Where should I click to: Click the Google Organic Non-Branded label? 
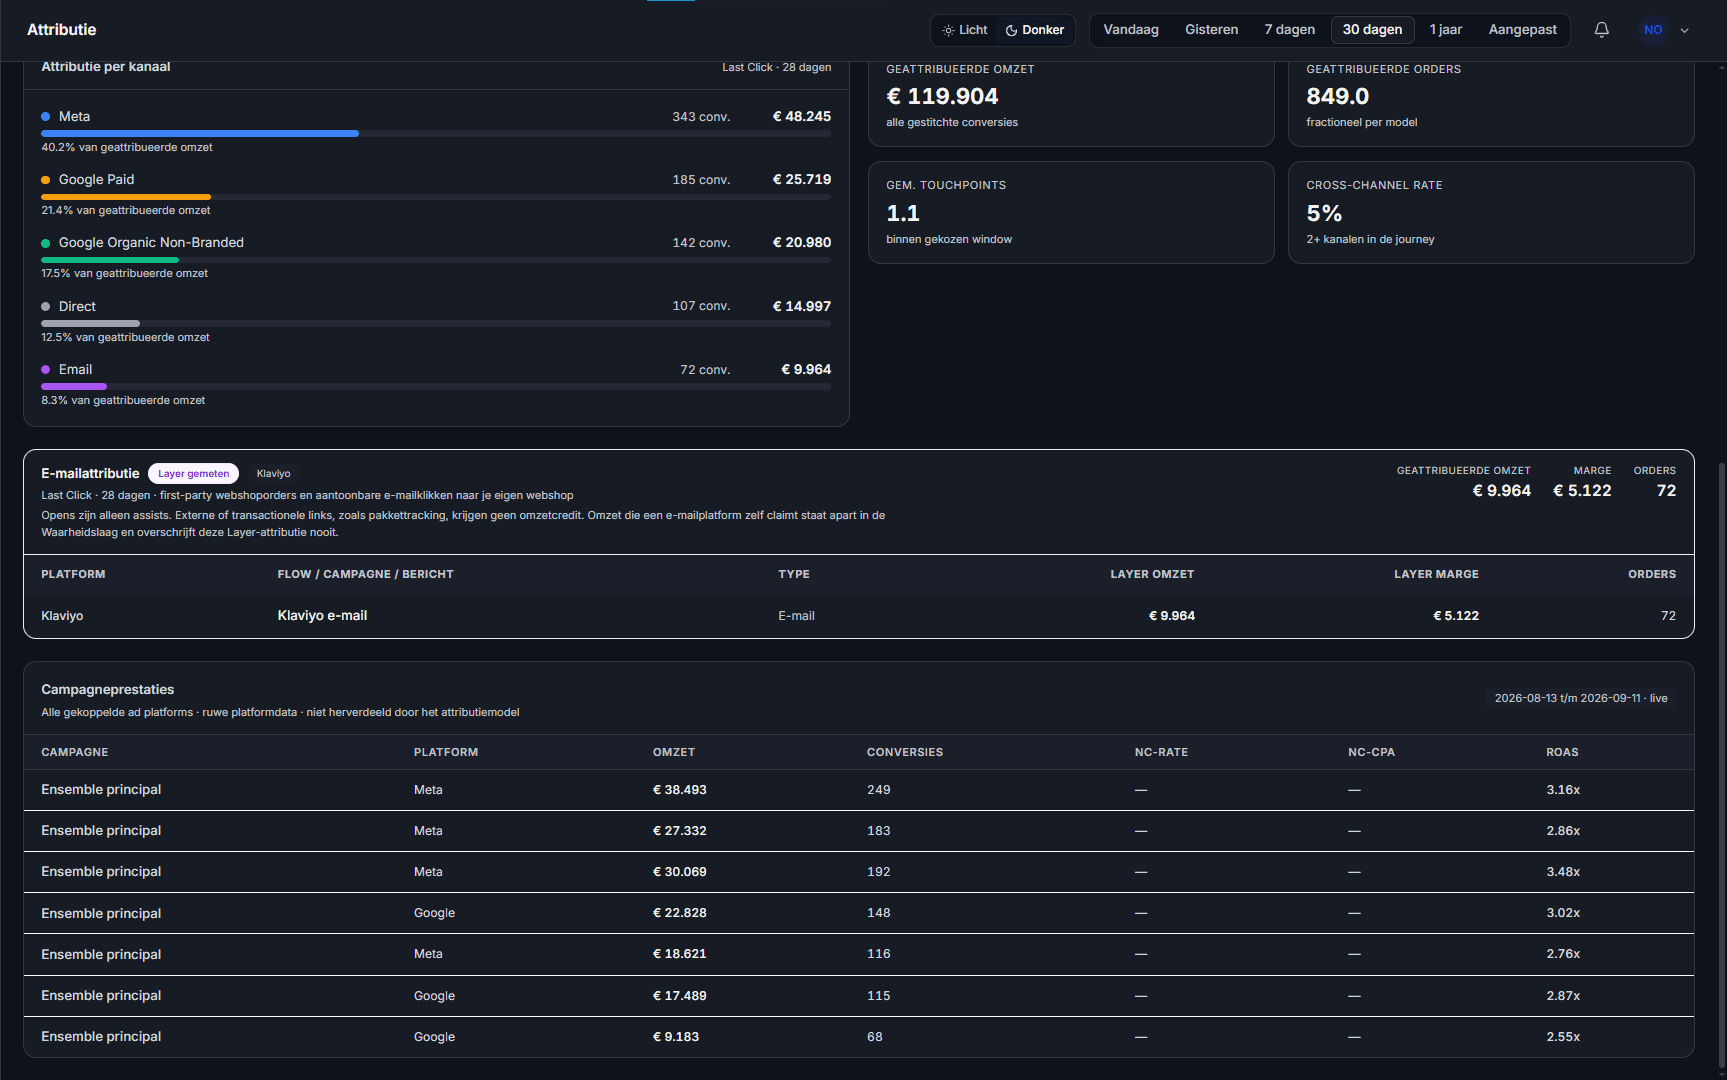point(151,243)
